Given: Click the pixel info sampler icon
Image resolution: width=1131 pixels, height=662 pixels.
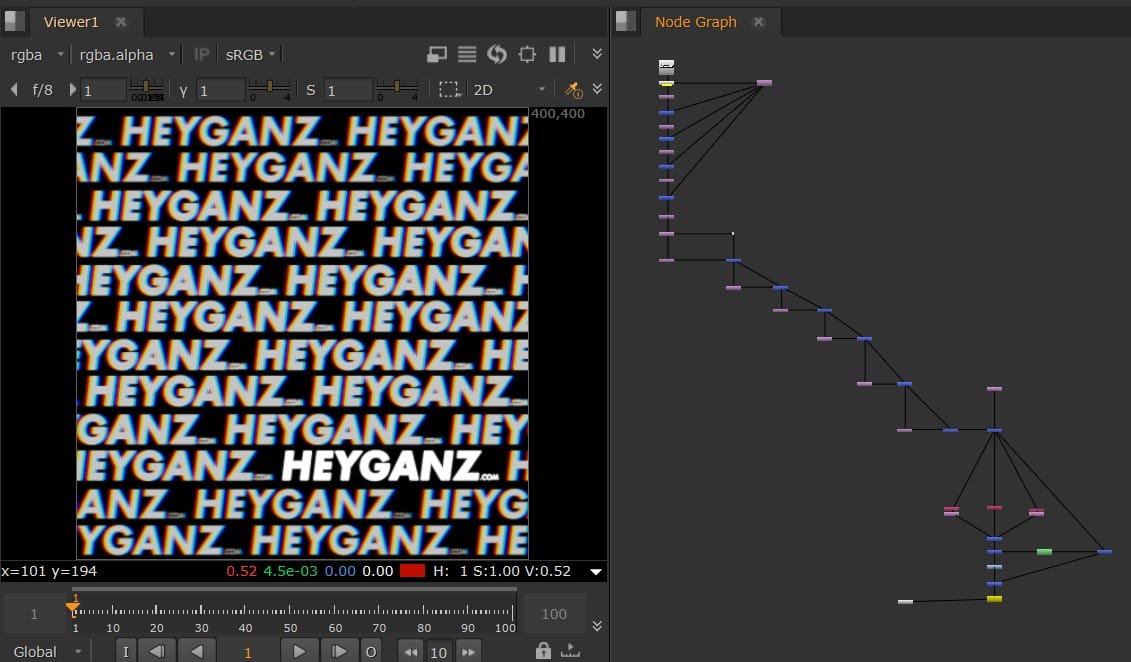Looking at the screenshot, I should point(573,89).
